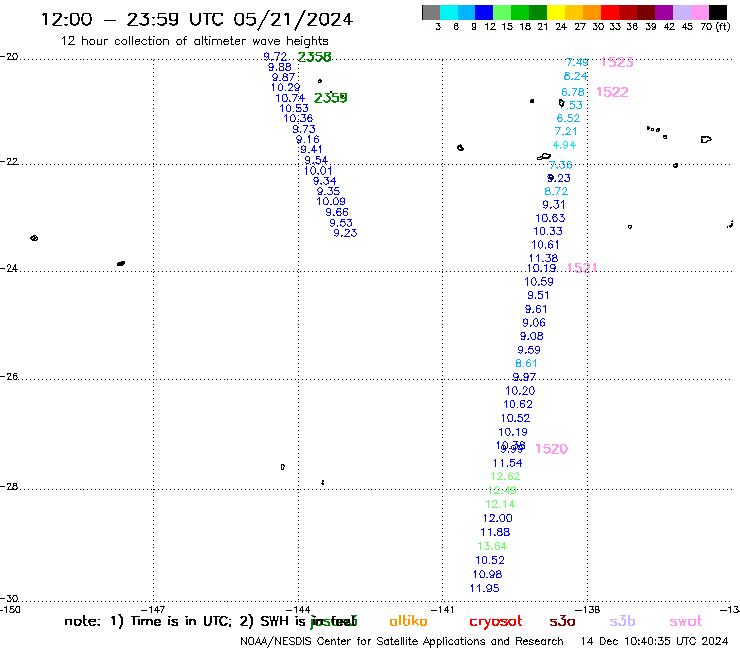Screen dimensions: 740x650
Task: Click the -141 longitude axis label
Action: tap(442, 609)
